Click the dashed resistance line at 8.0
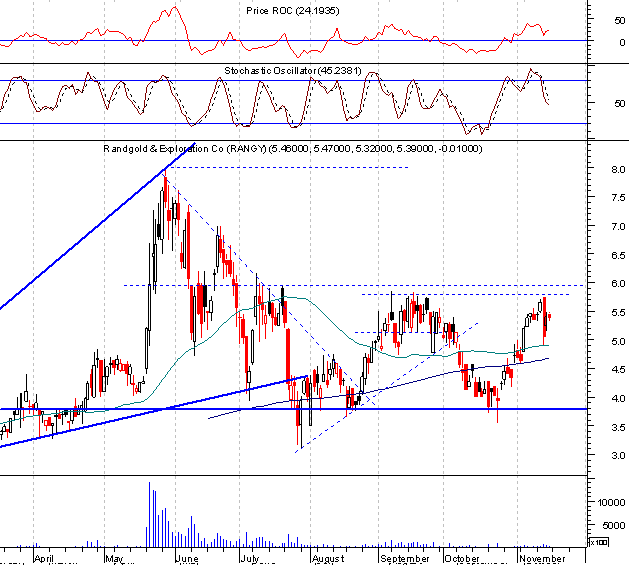The image size is (629, 565). 289,167
